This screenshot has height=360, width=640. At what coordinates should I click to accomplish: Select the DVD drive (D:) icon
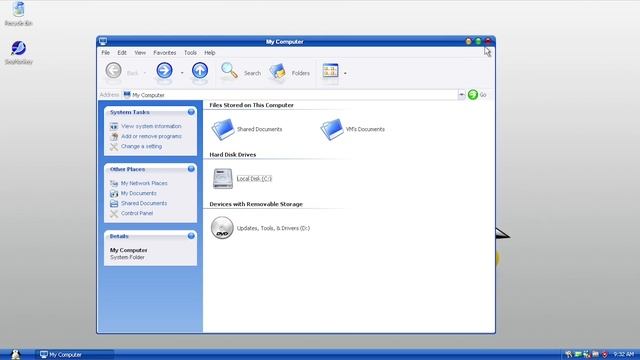pos(222,228)
